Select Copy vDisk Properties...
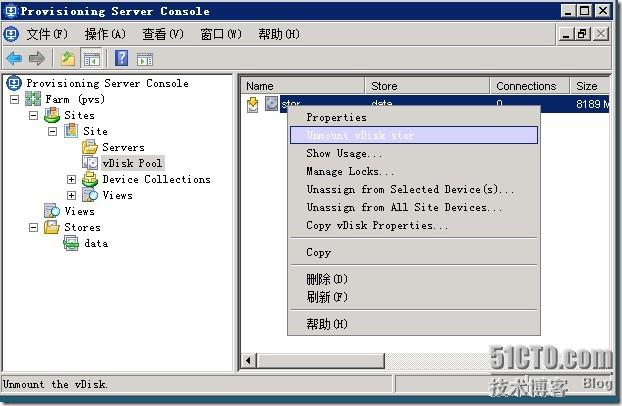 click(414, 225)
